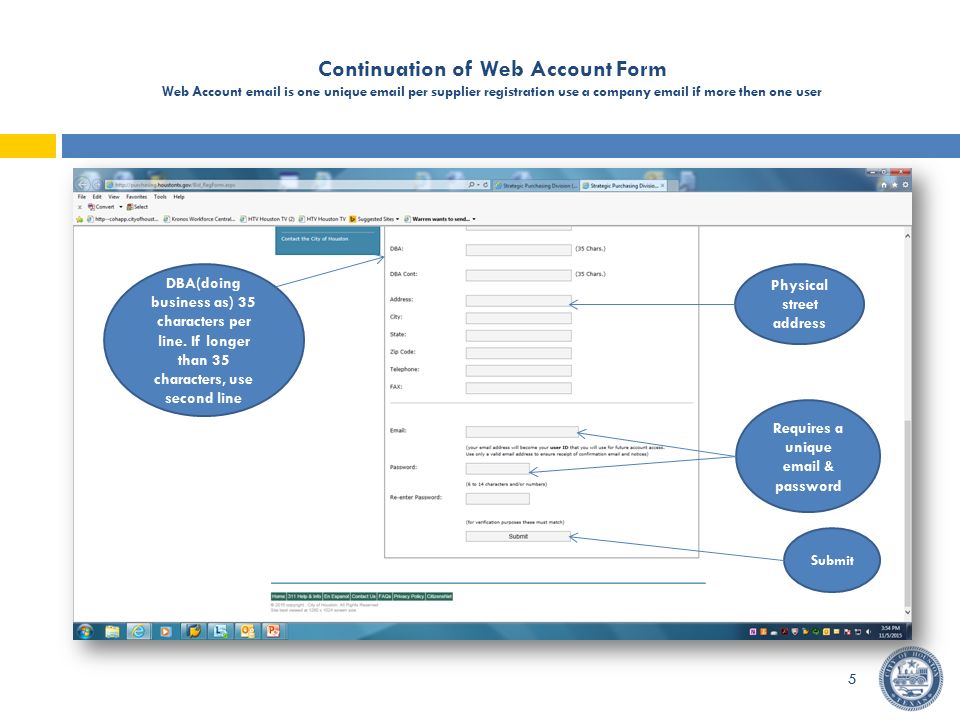960x720 pixels.
Task: Click the taskbar clock showing 3:54 PM
Action: tap(890, 632)
